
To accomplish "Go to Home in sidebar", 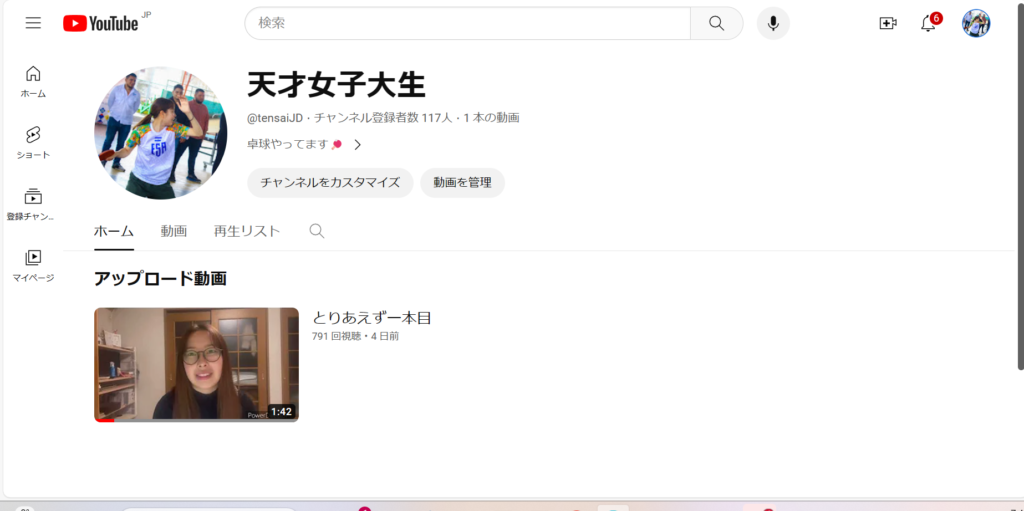I will coord(33,82).
